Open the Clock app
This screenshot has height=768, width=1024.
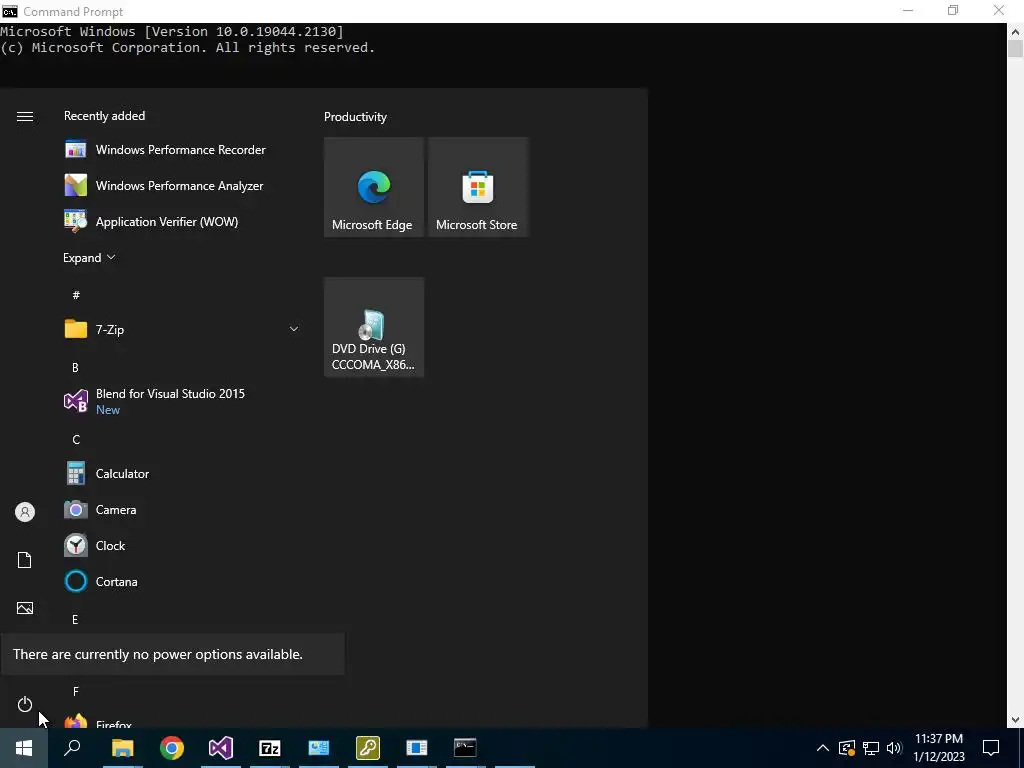[x=181, y=545]
